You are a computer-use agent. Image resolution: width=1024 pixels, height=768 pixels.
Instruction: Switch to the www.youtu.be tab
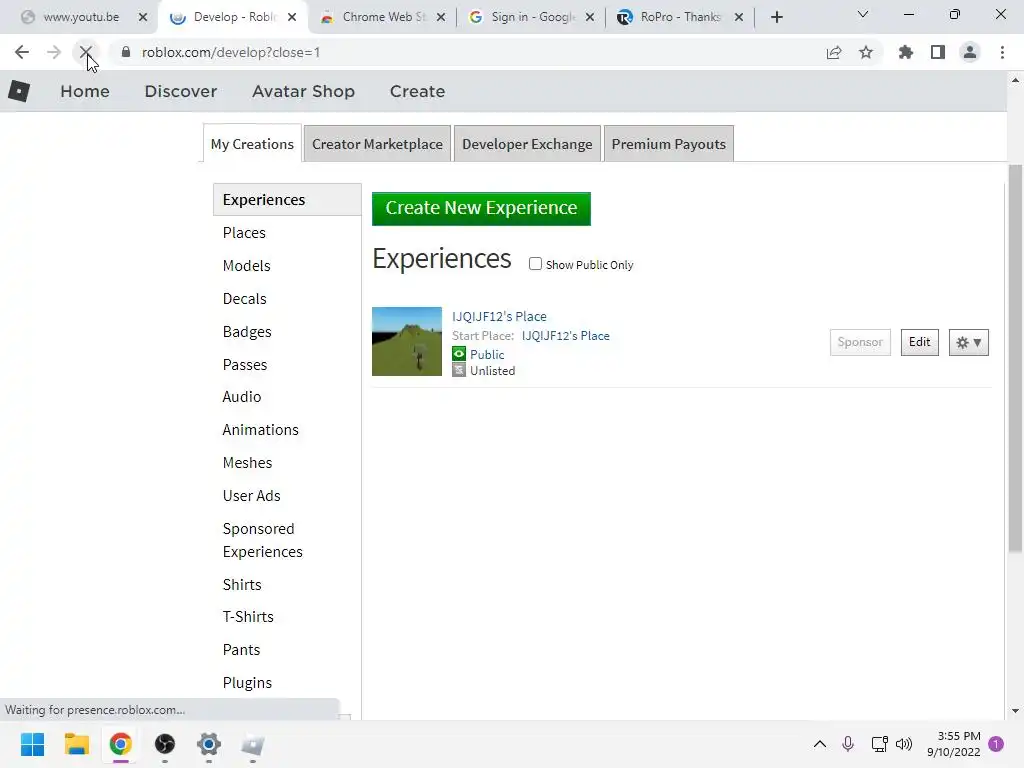82,17
